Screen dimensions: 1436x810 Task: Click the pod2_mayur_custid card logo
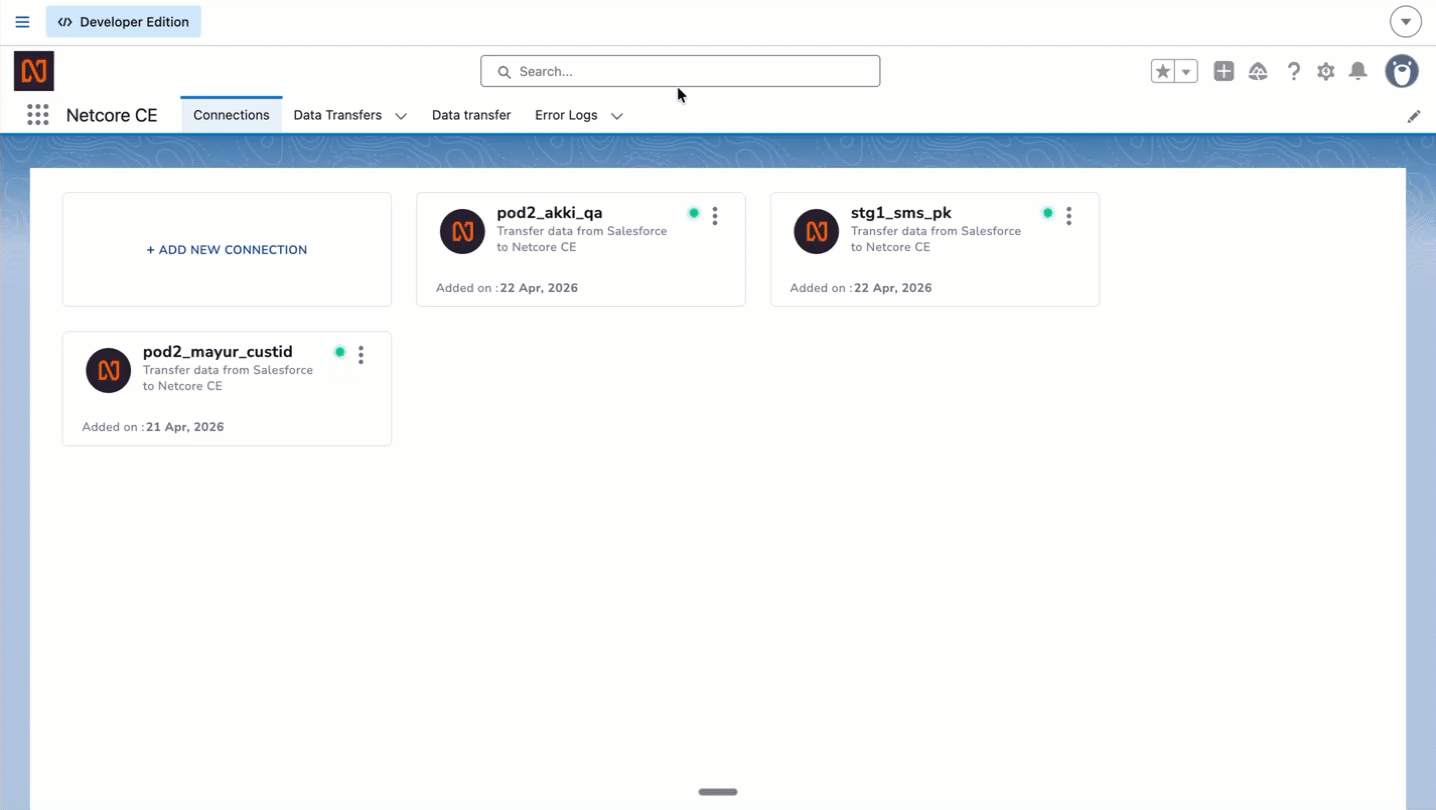coord(108,371)
